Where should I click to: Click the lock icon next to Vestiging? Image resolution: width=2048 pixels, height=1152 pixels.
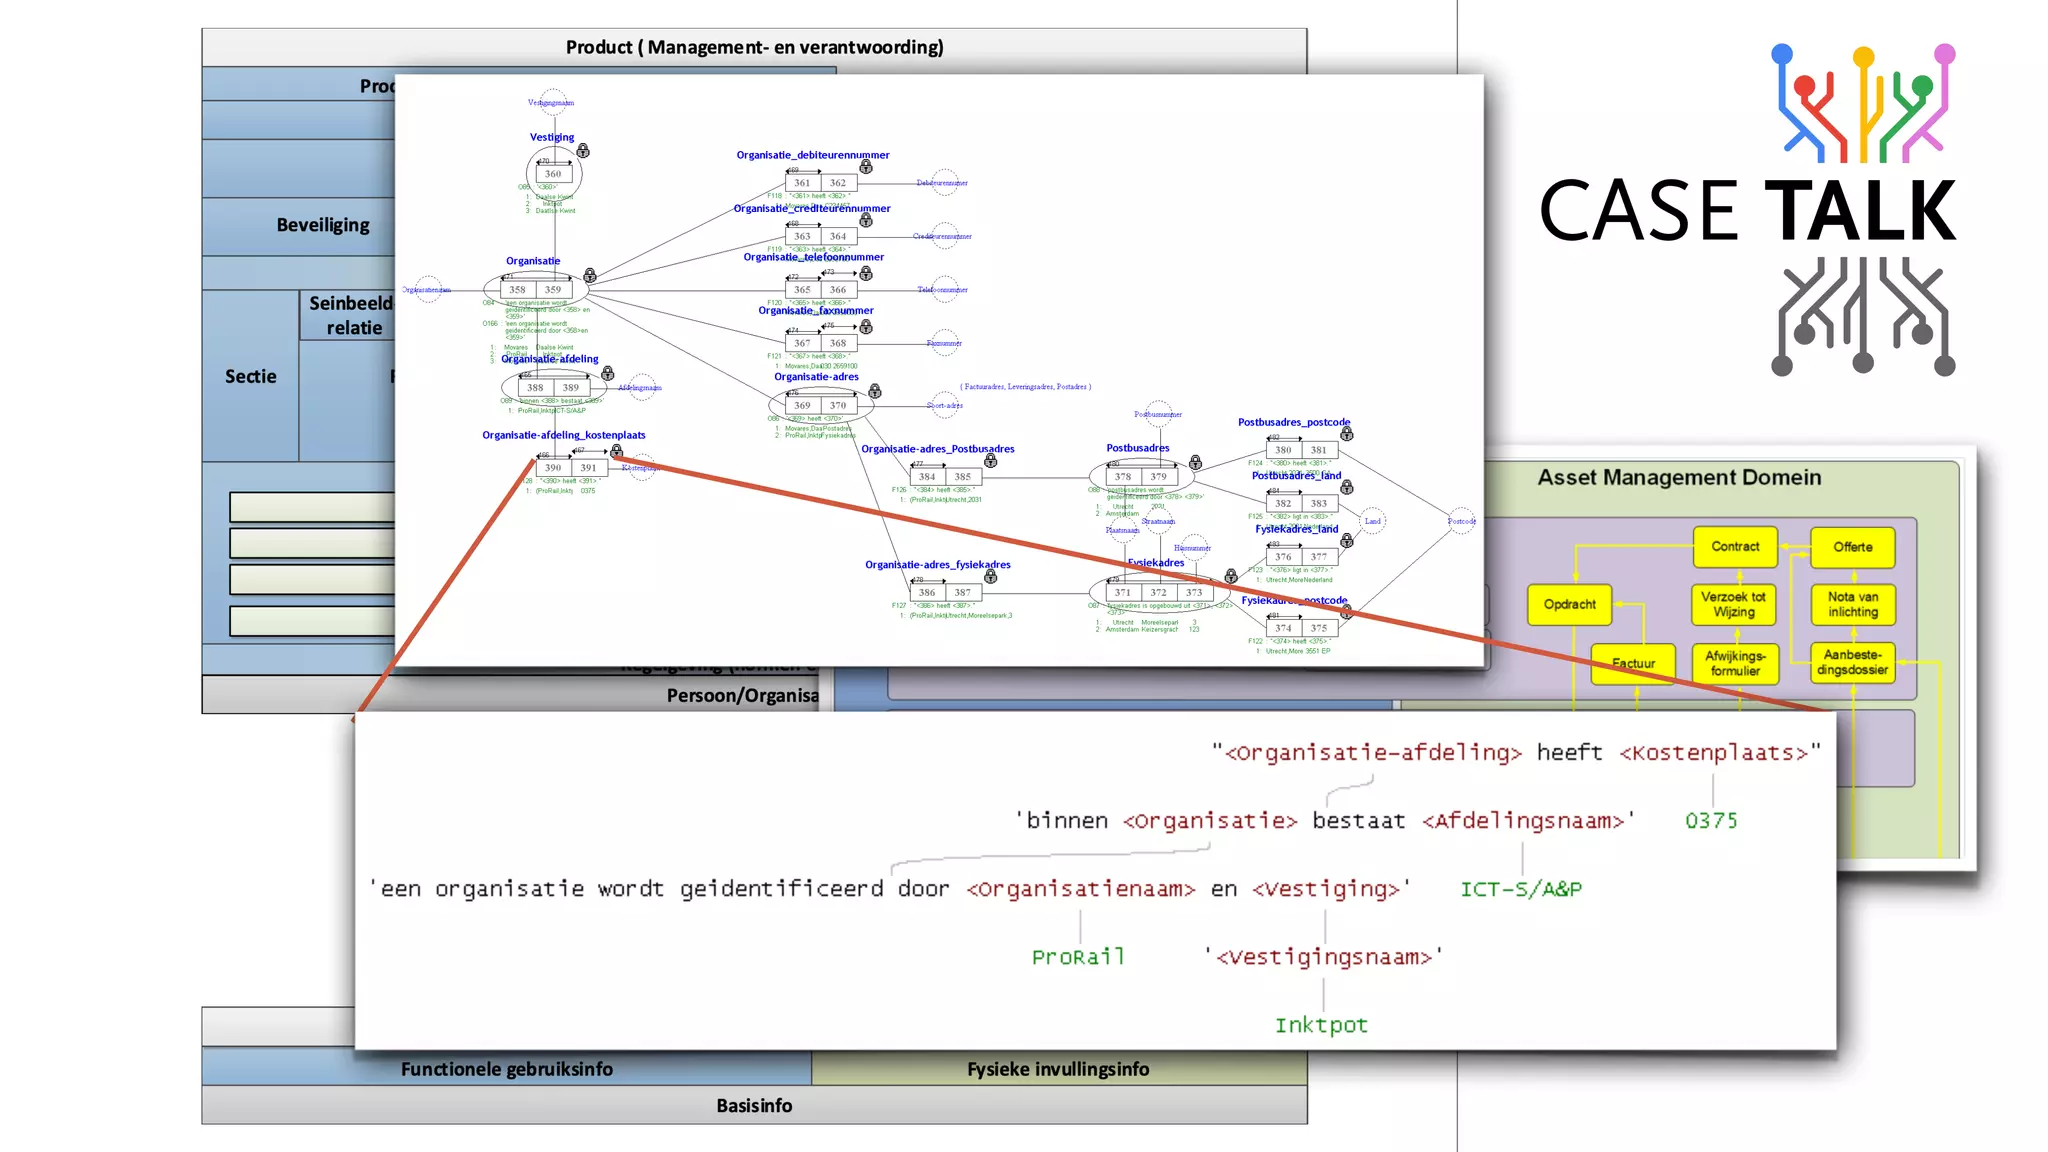pos(583,151)
